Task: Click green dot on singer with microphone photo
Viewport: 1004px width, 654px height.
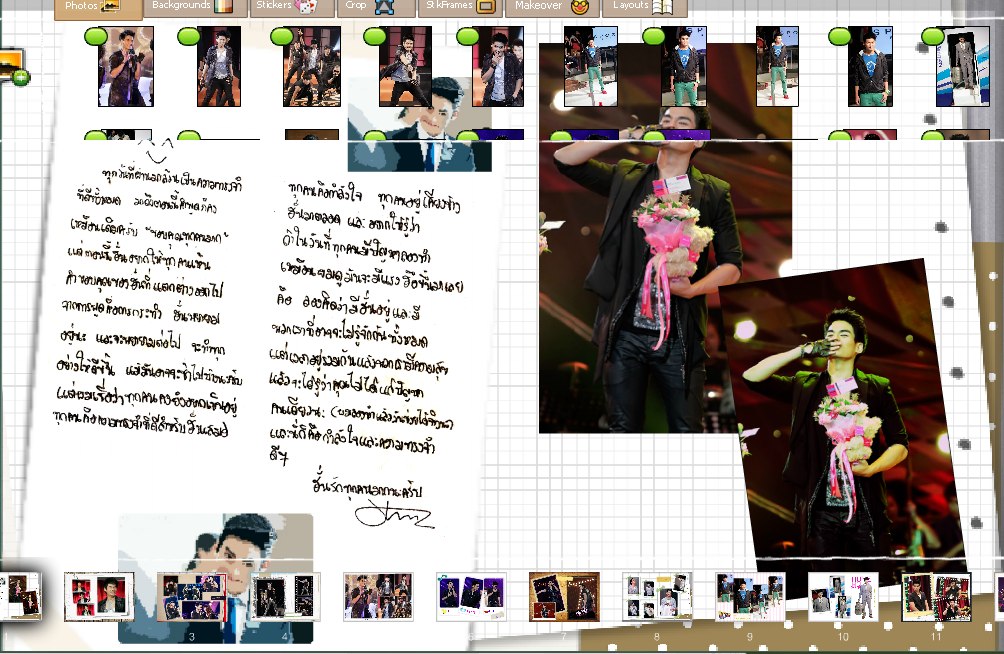Action: click(96, 36)
